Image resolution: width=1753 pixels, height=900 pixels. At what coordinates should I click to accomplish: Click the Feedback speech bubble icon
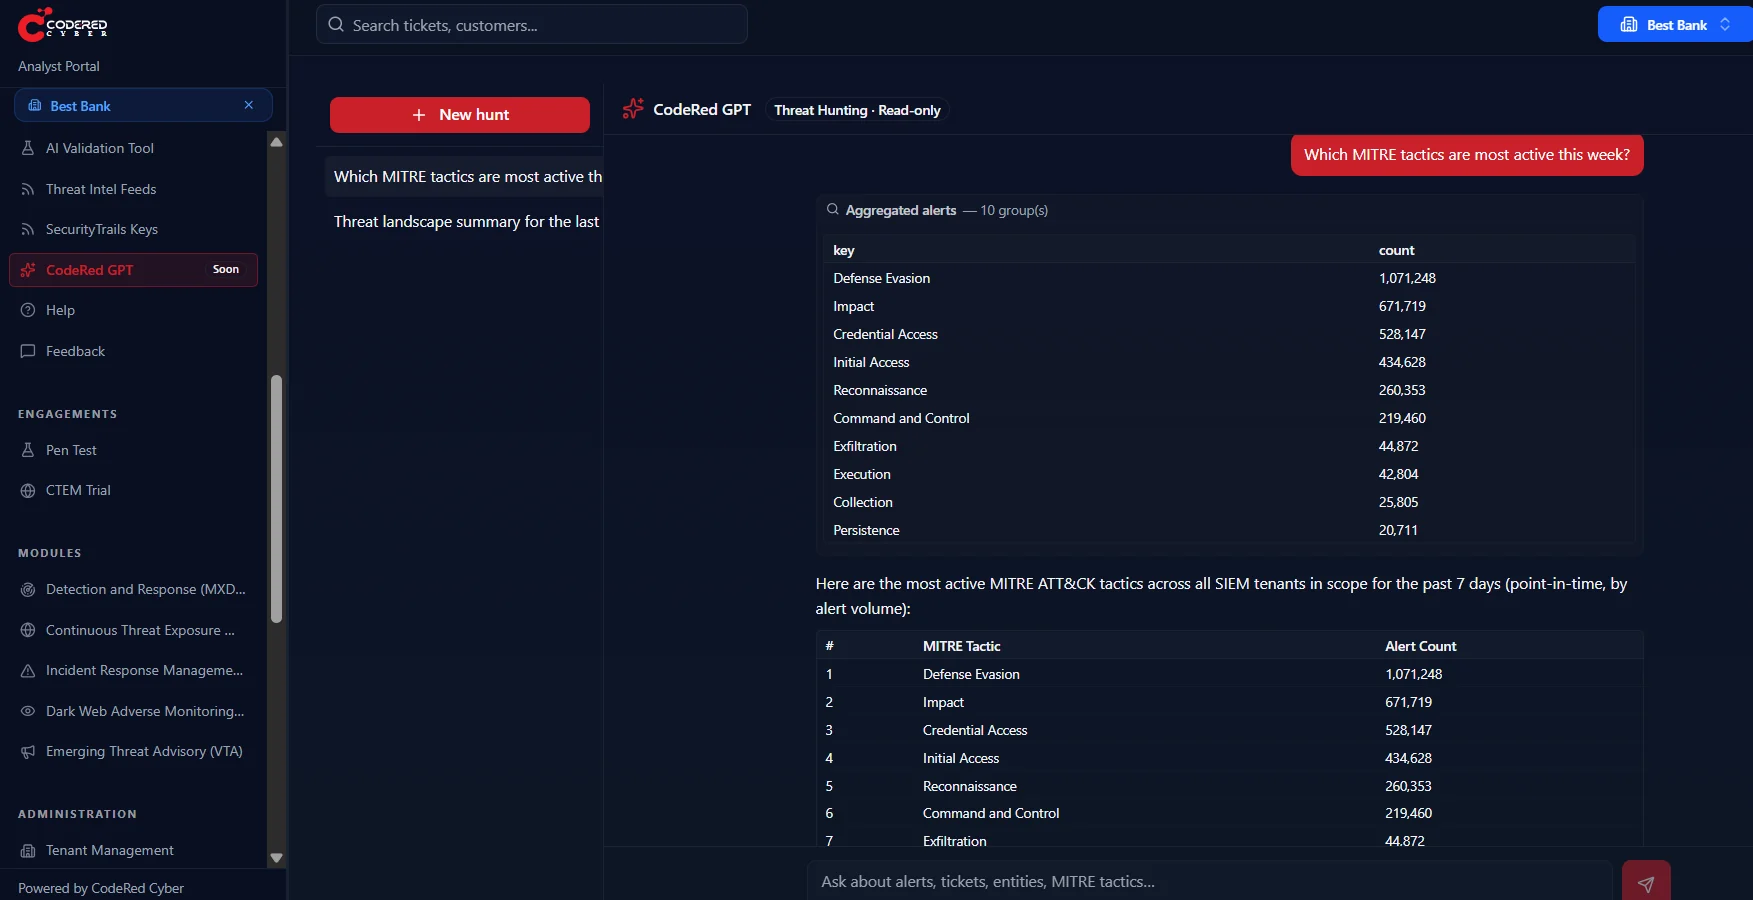click(28, 351)
